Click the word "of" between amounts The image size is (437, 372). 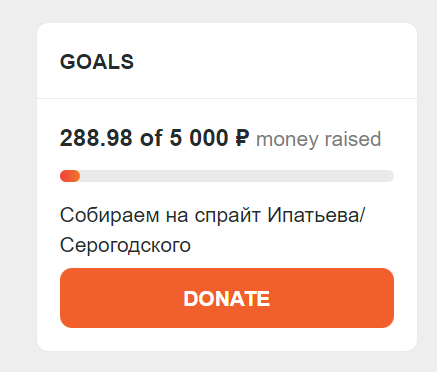click(151, 138)
